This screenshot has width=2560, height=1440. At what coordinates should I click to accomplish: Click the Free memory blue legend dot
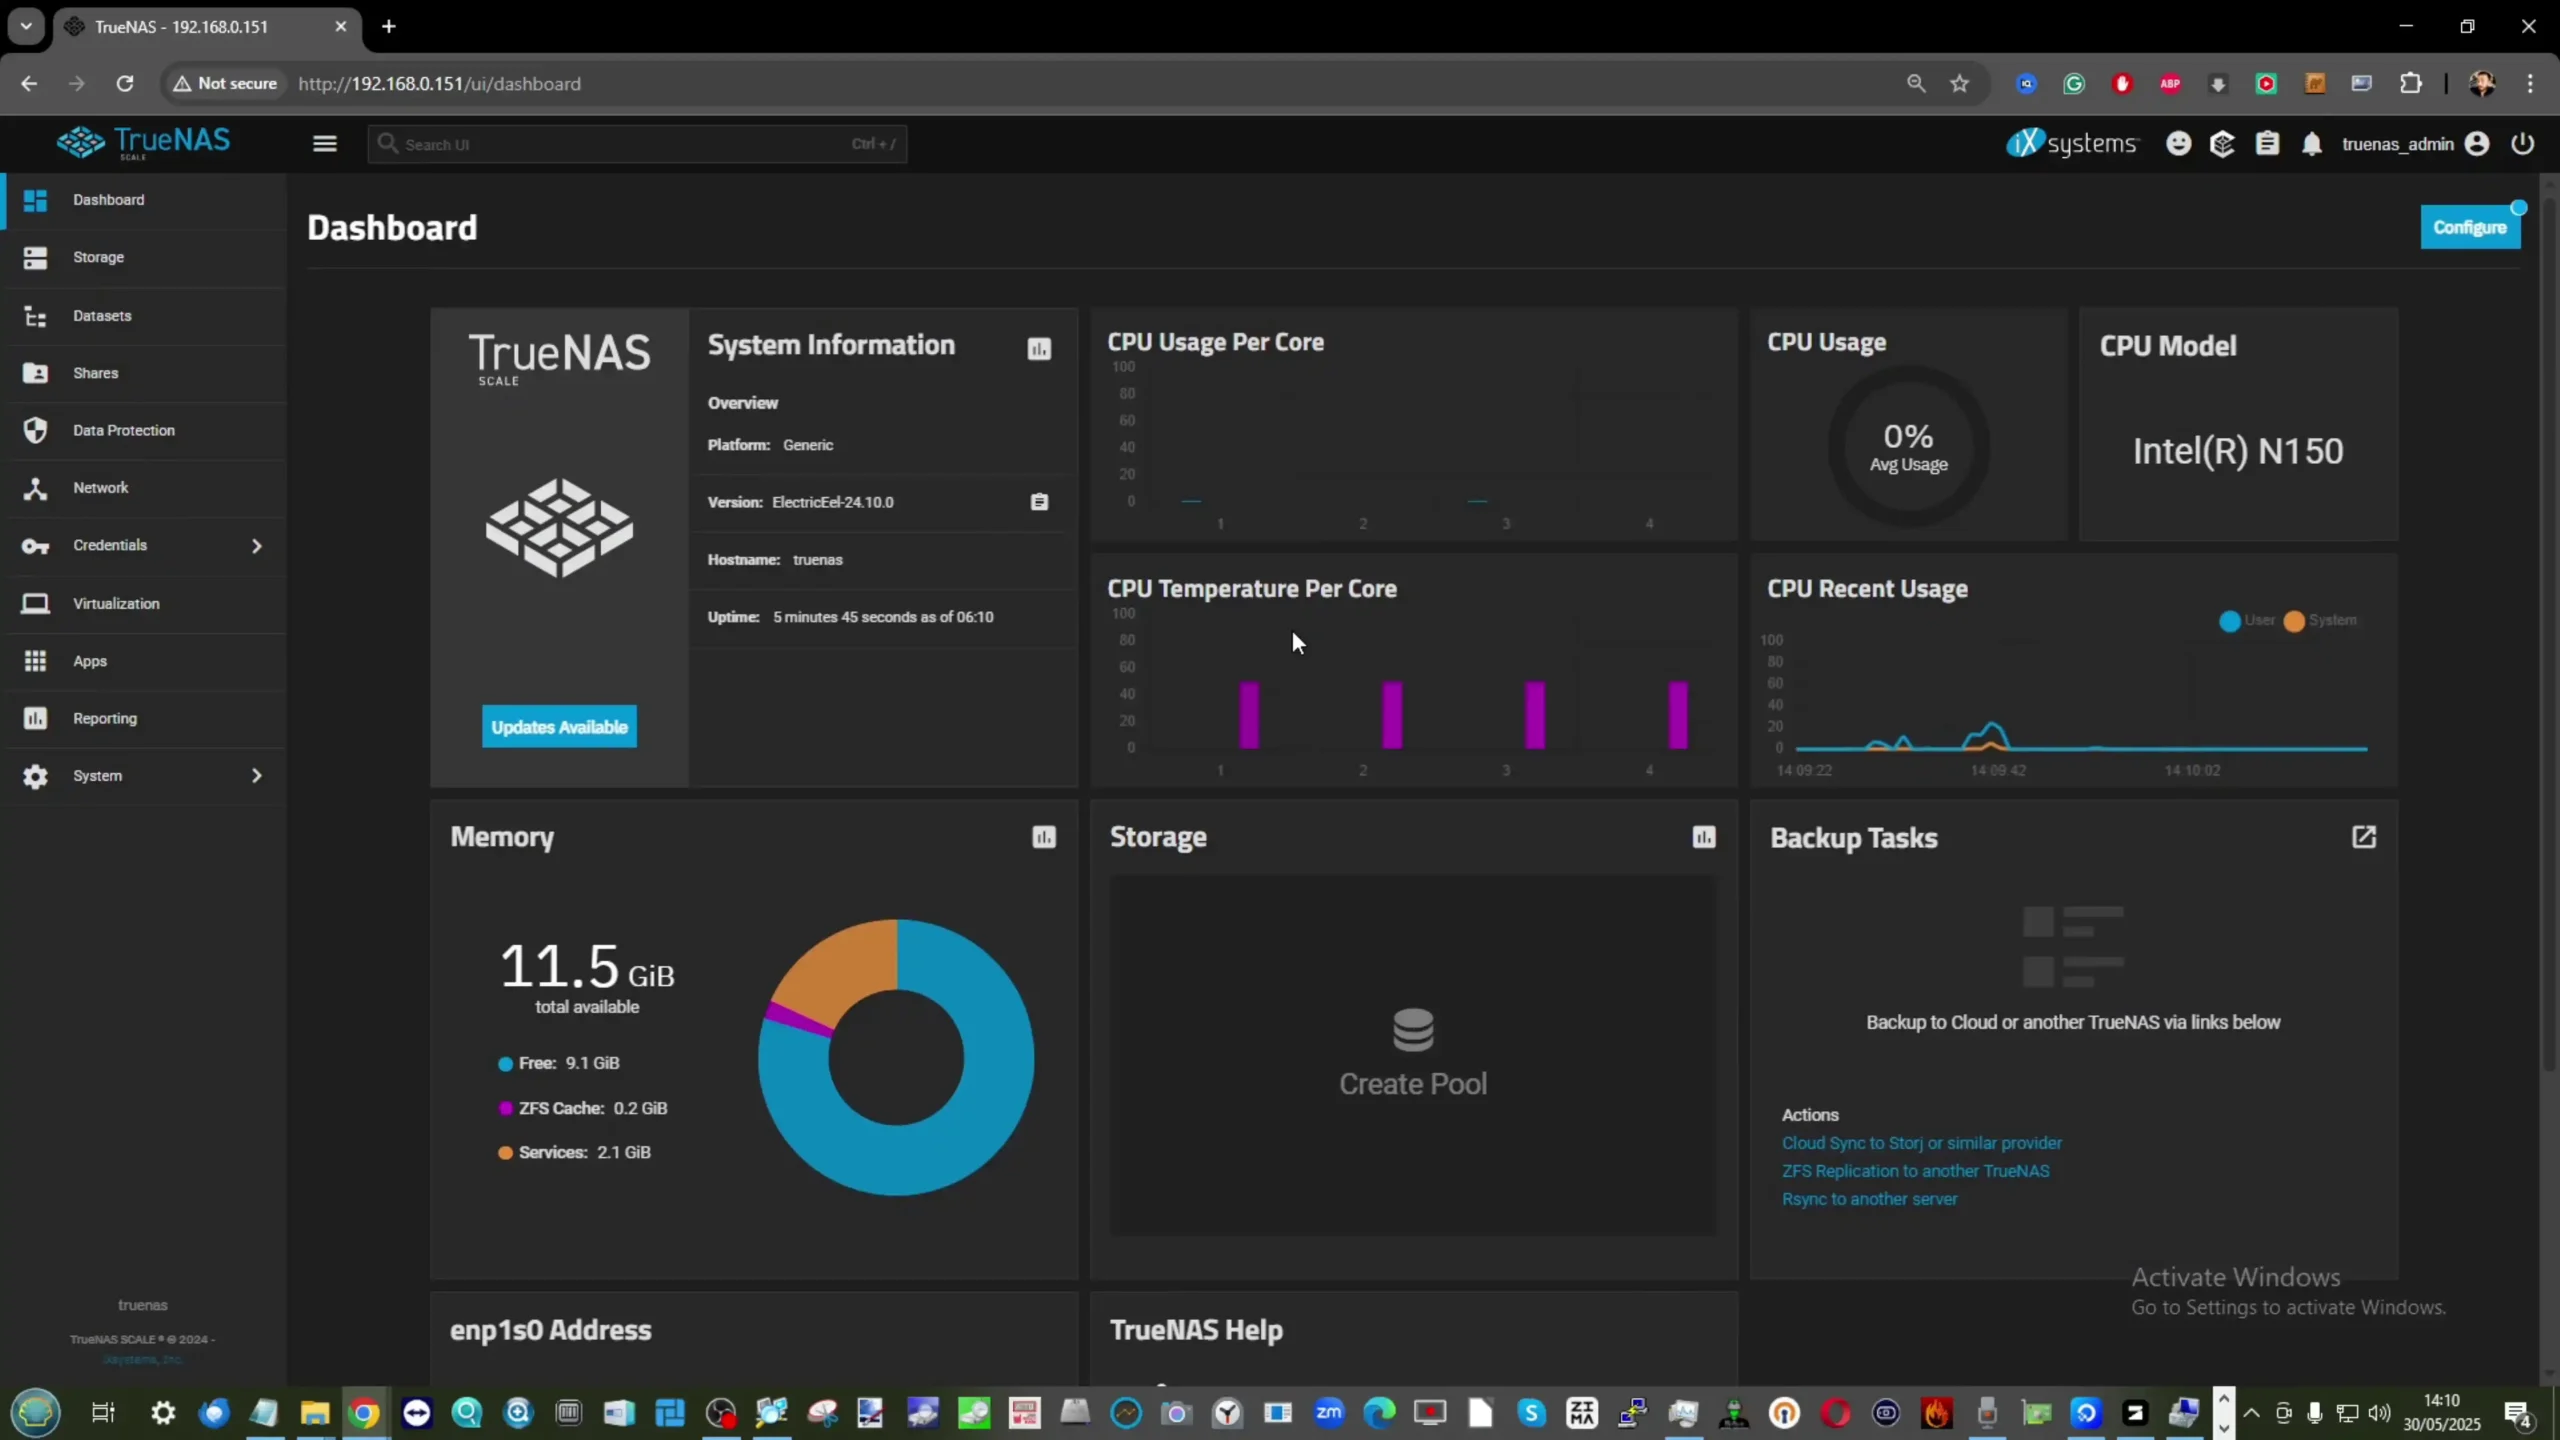click(505, 1064)
